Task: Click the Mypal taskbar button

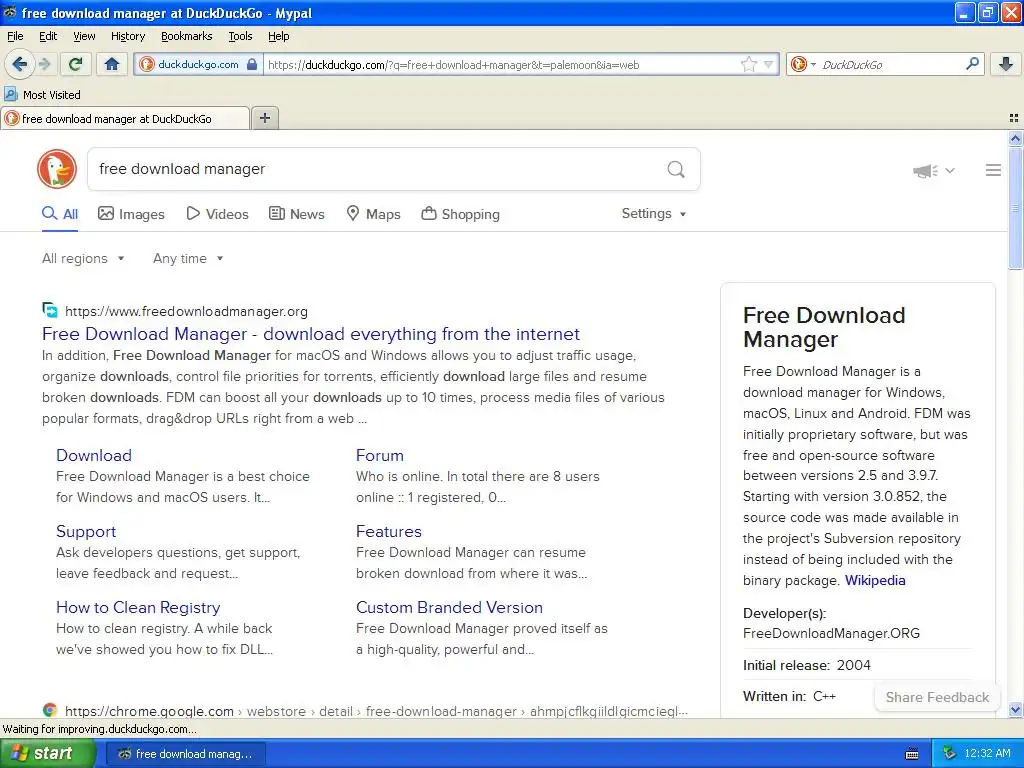Action: 185,754
